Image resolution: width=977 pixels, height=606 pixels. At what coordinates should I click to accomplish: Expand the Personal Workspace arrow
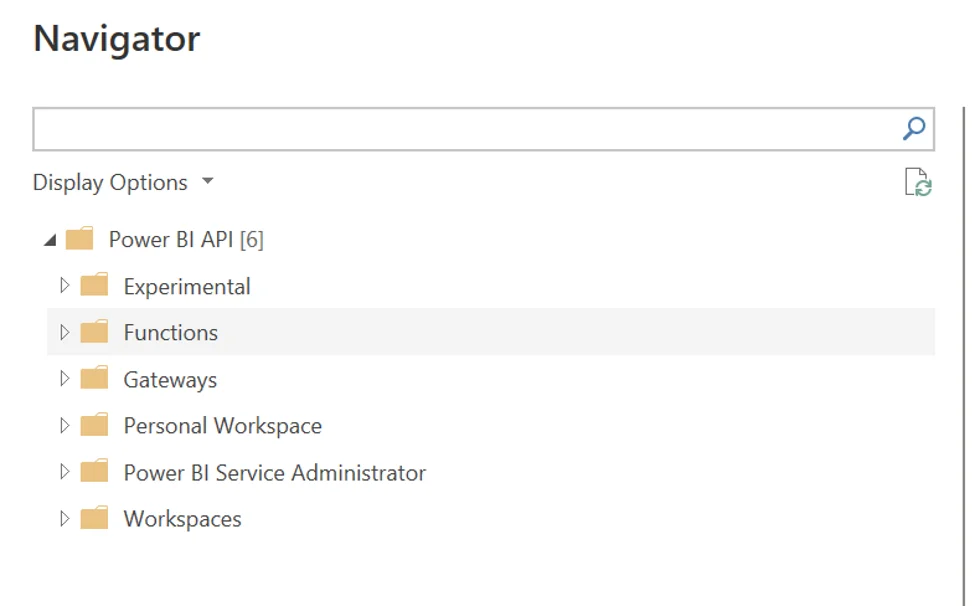pyautogui.click(x=65, y=426)
